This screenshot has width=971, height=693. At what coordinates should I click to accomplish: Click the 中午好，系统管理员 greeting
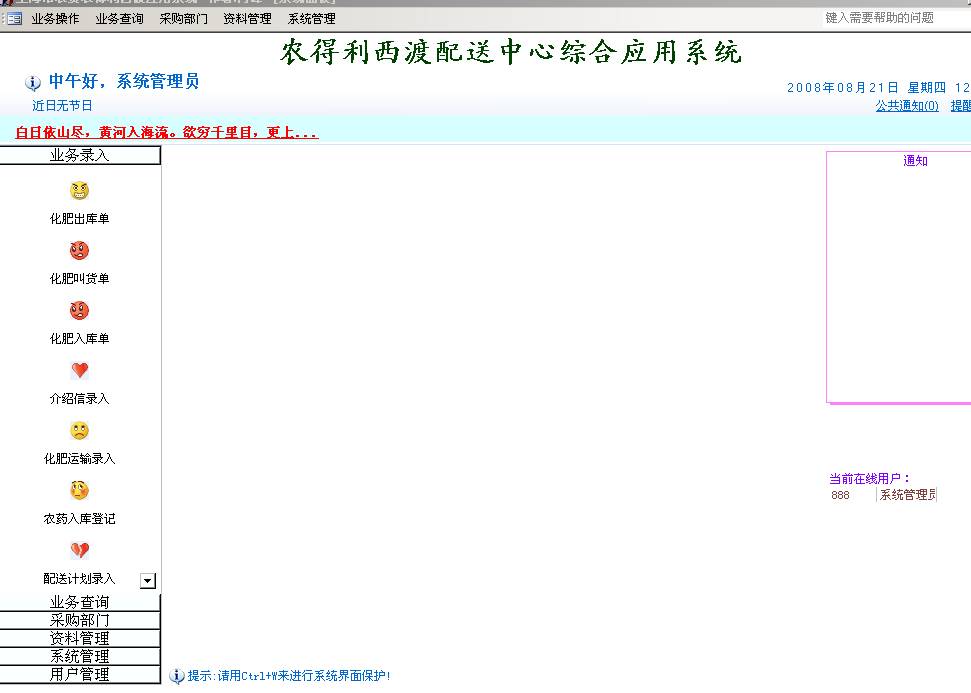point(124,81)
